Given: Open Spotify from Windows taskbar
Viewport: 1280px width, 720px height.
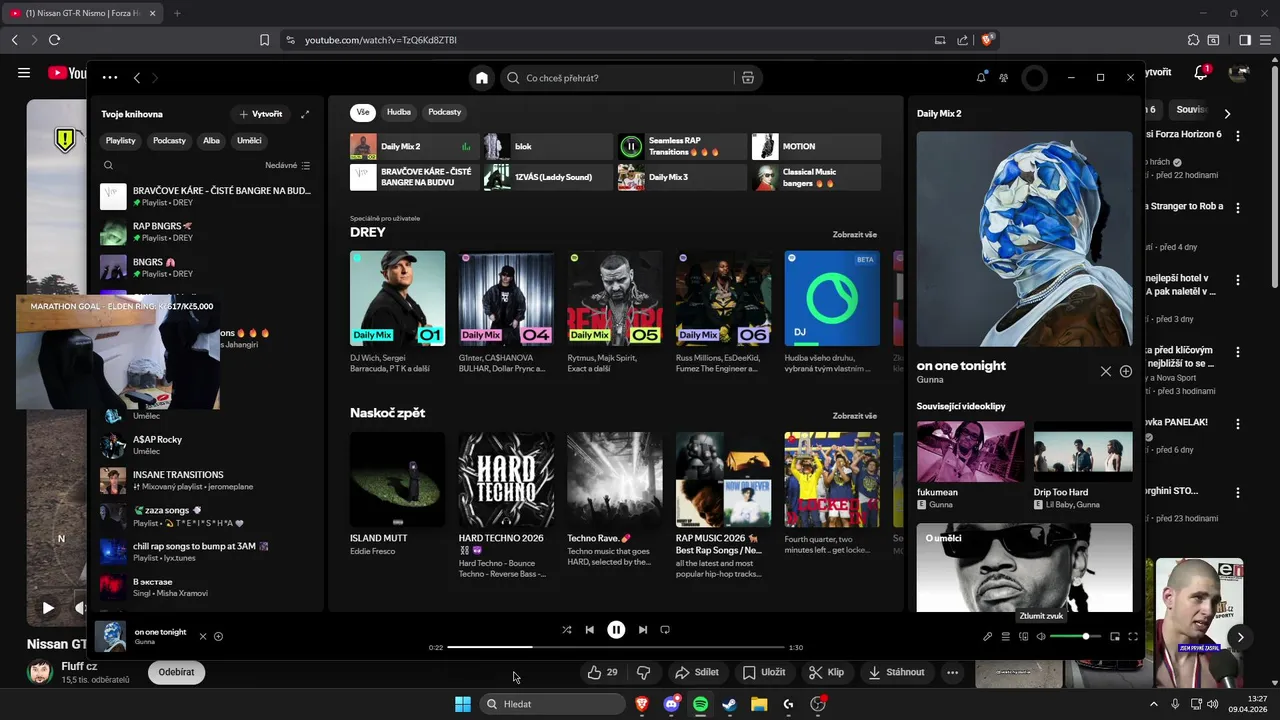Looking at the screenshot, I should click(701, 704).
